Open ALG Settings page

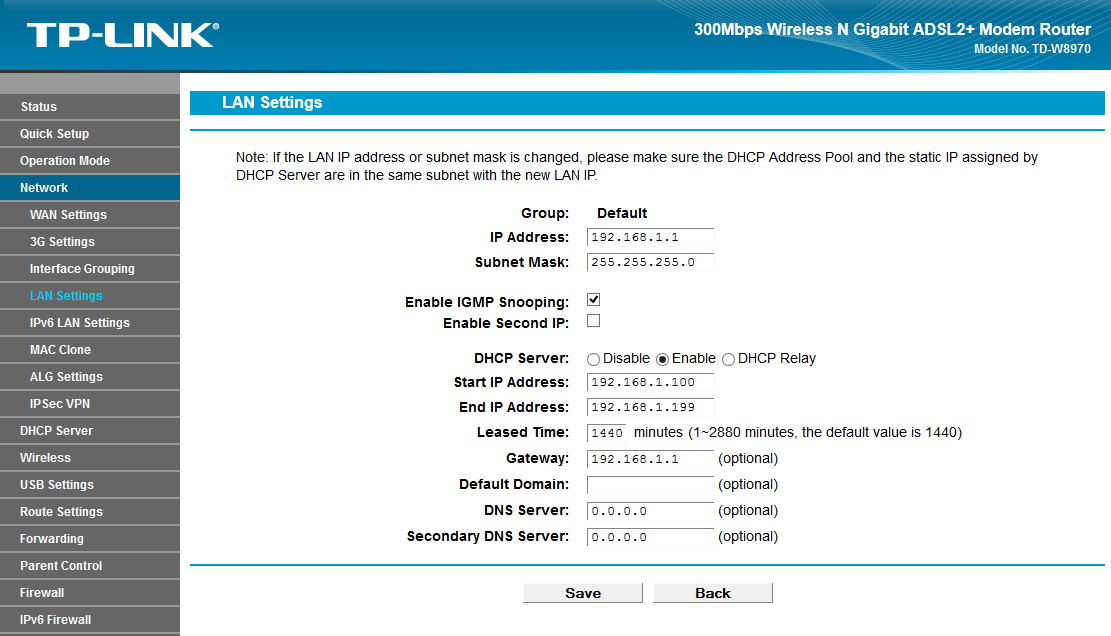(x=90, y=377)
